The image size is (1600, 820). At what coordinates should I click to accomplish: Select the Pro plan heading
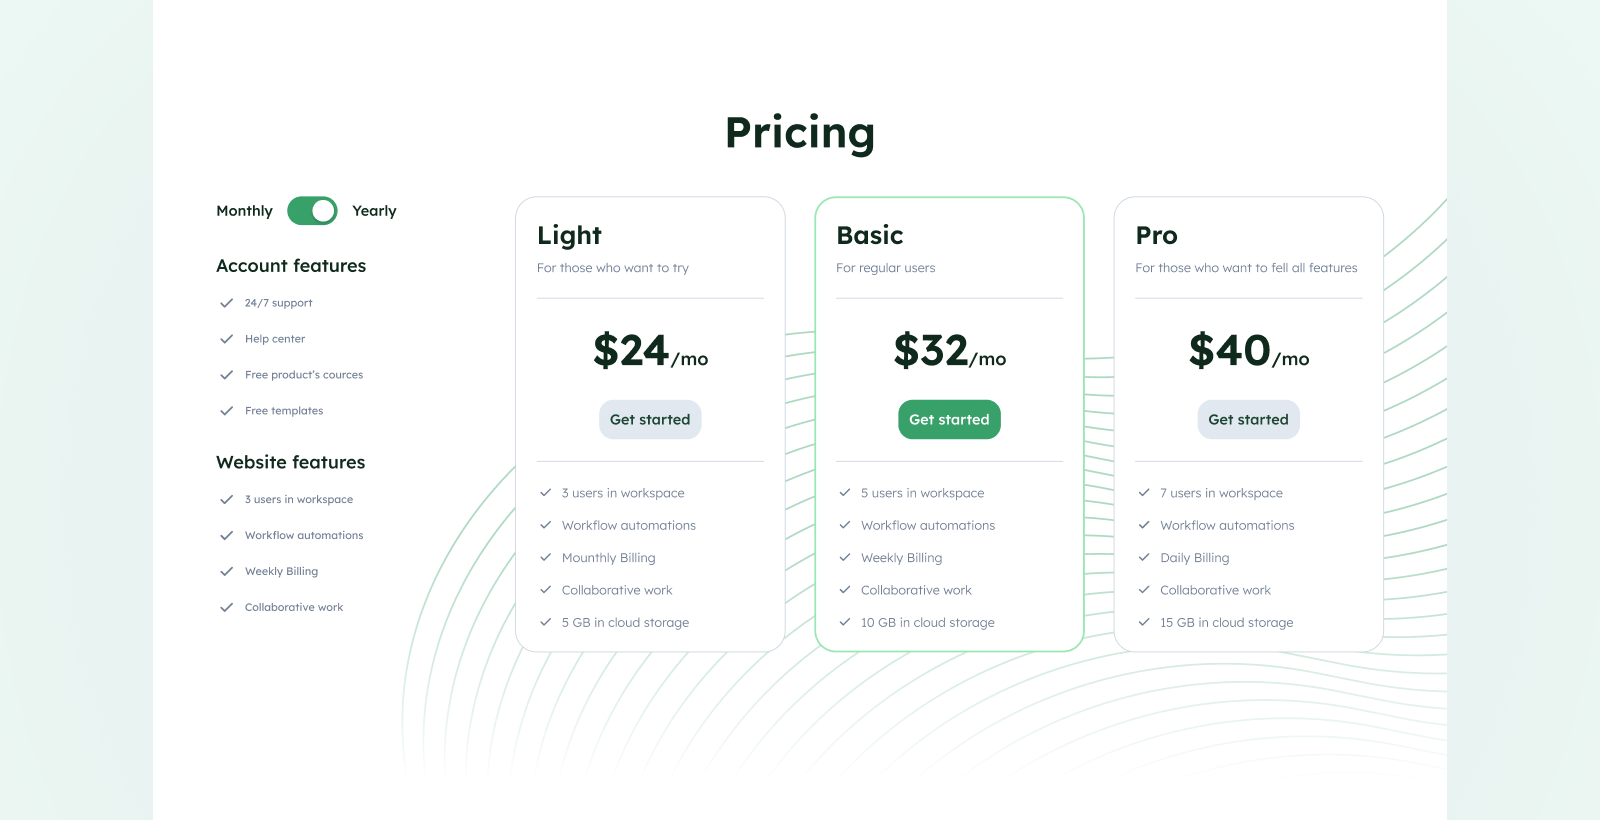[1156, 235]
